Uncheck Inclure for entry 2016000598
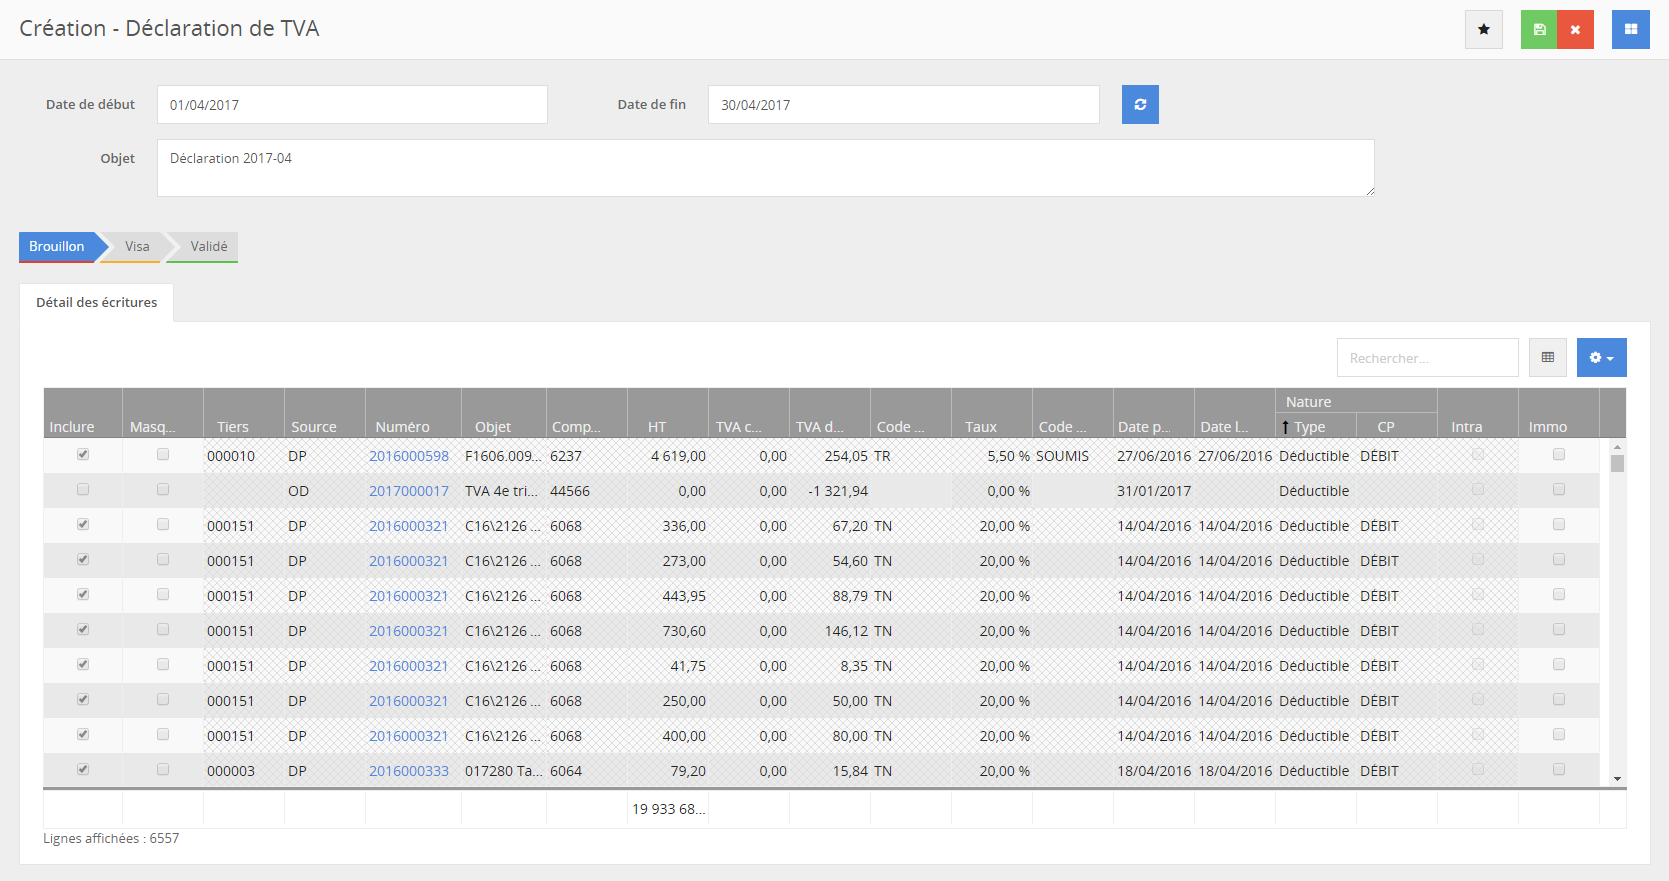 [83, 455]
